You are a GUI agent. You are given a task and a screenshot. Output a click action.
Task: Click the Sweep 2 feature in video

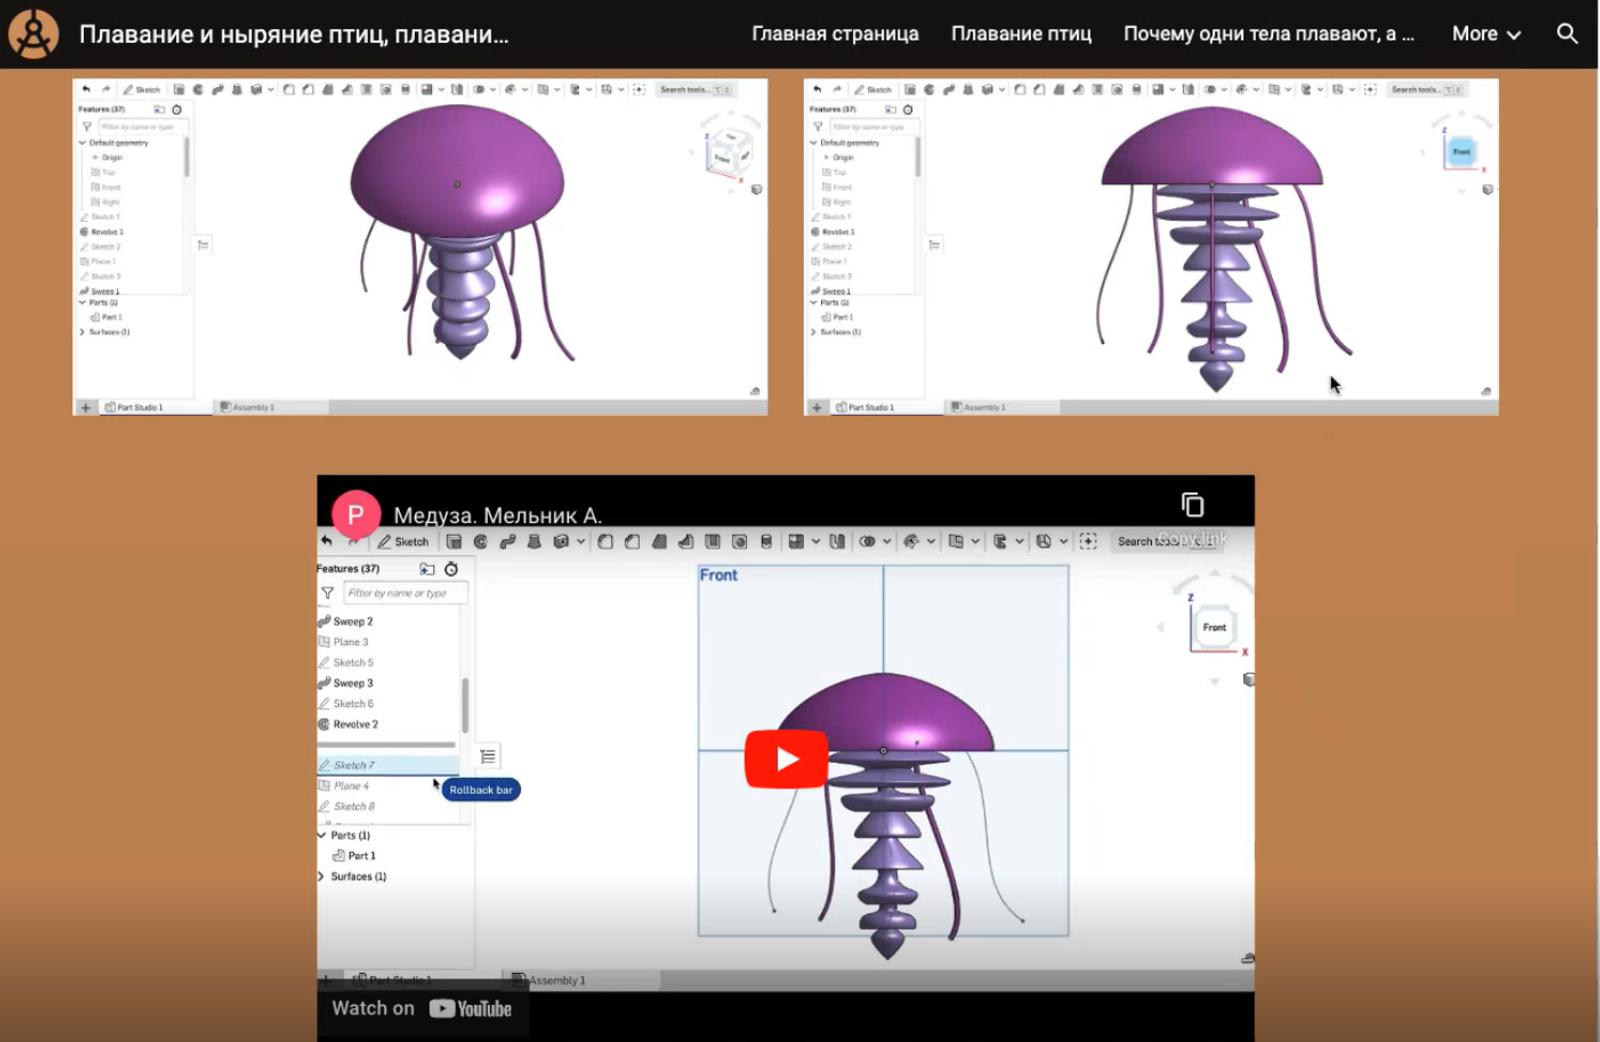point(352,621)
